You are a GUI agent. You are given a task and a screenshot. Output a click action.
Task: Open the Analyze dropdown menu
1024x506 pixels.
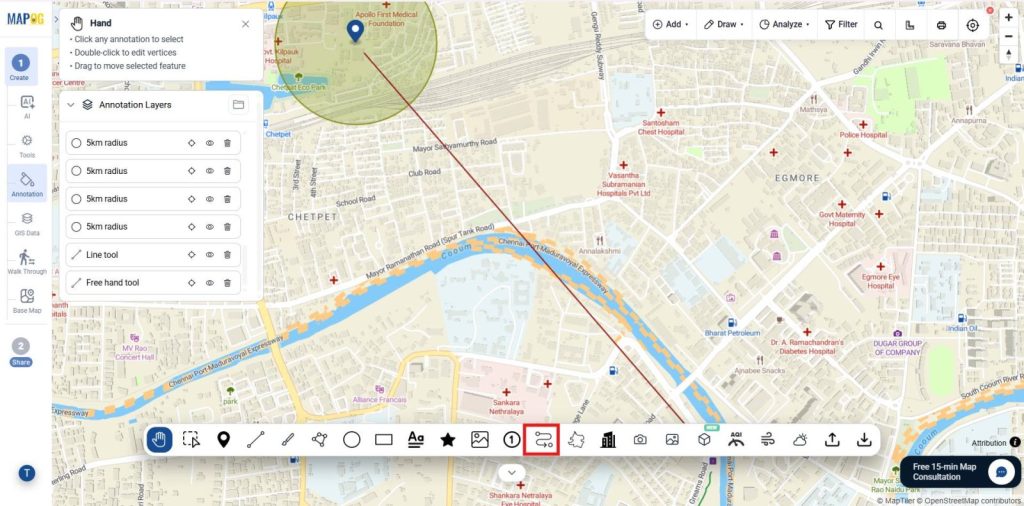pos(784,25)
